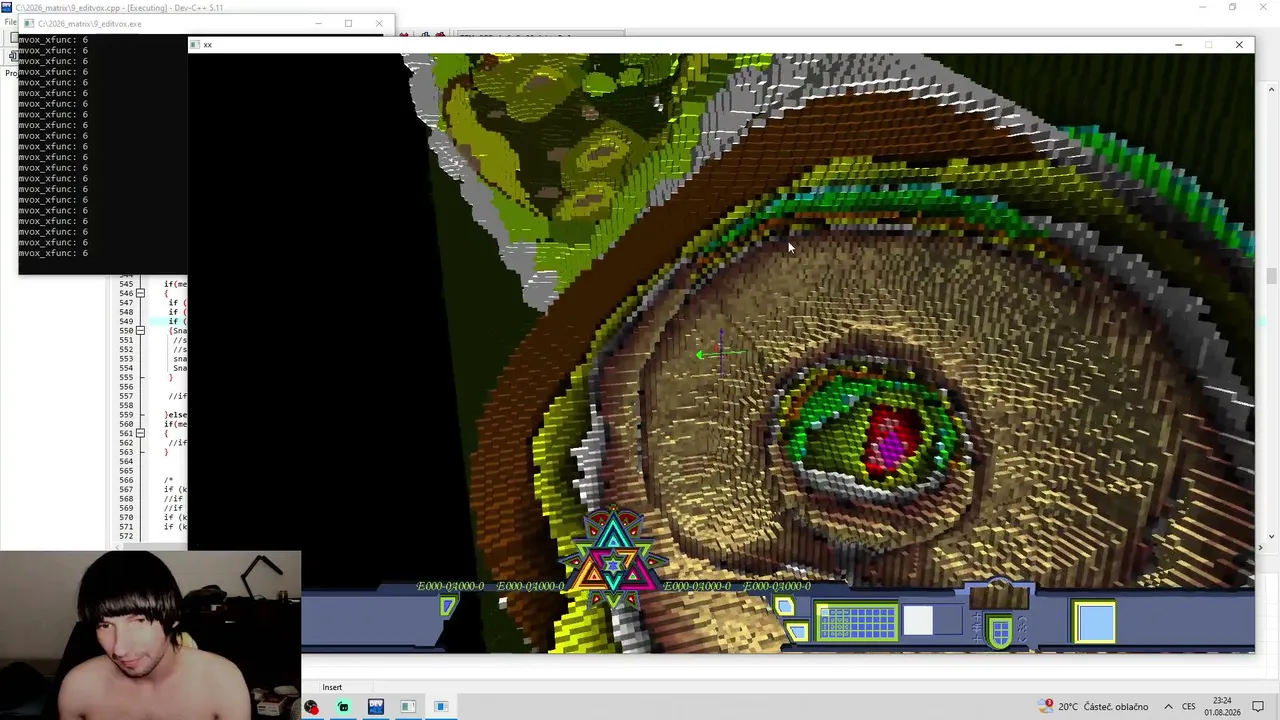Switch the CES keyboard language indicator
The height and width of the screenshot is (720, 1280).
1189,707
